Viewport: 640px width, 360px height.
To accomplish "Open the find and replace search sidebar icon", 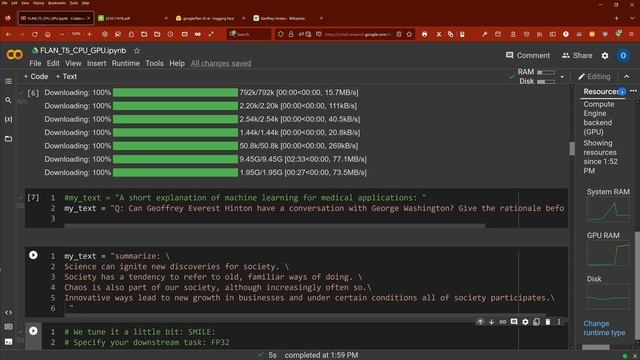I will pyautogui.click(x=8, y=100).
